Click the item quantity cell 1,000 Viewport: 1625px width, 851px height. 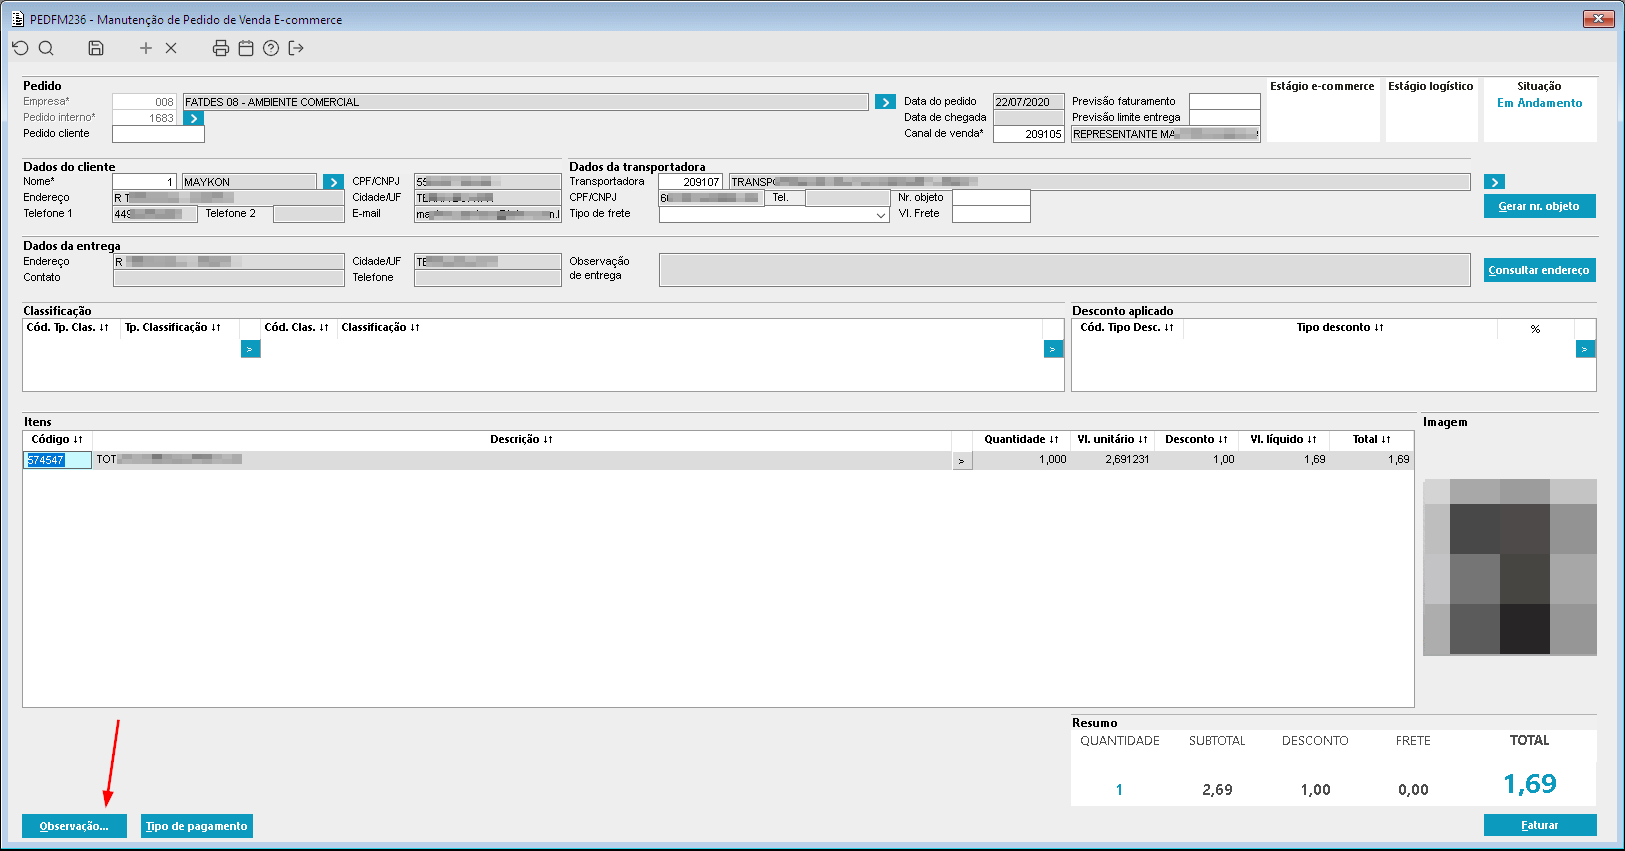[1021, 460]
